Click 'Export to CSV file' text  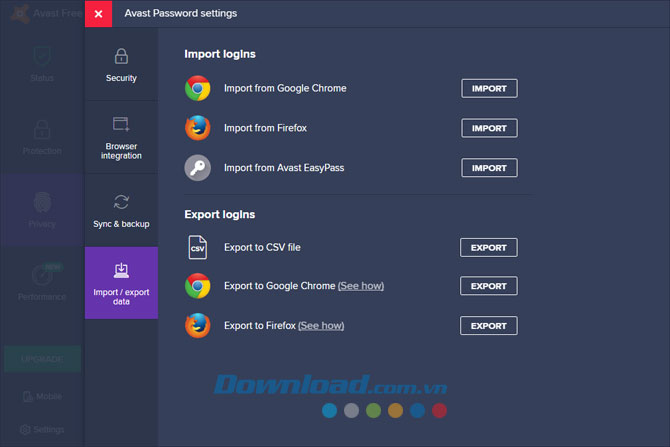(262, 247)
